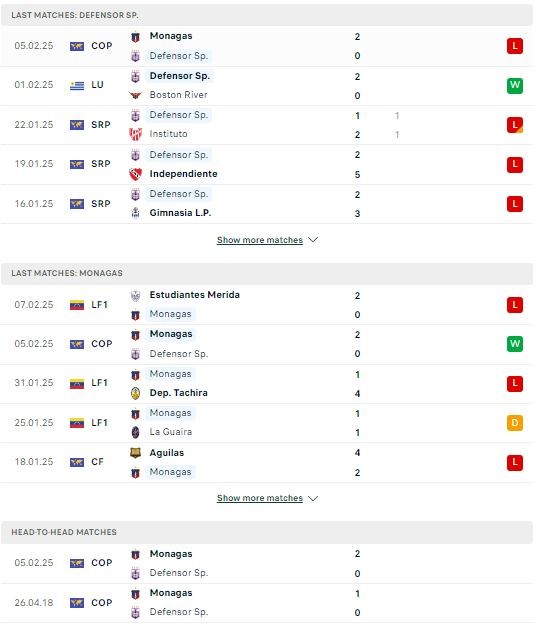Viewport: 541px width, 625px height.
Task: Click the Instituto club logo
Action: pos(136,134)
